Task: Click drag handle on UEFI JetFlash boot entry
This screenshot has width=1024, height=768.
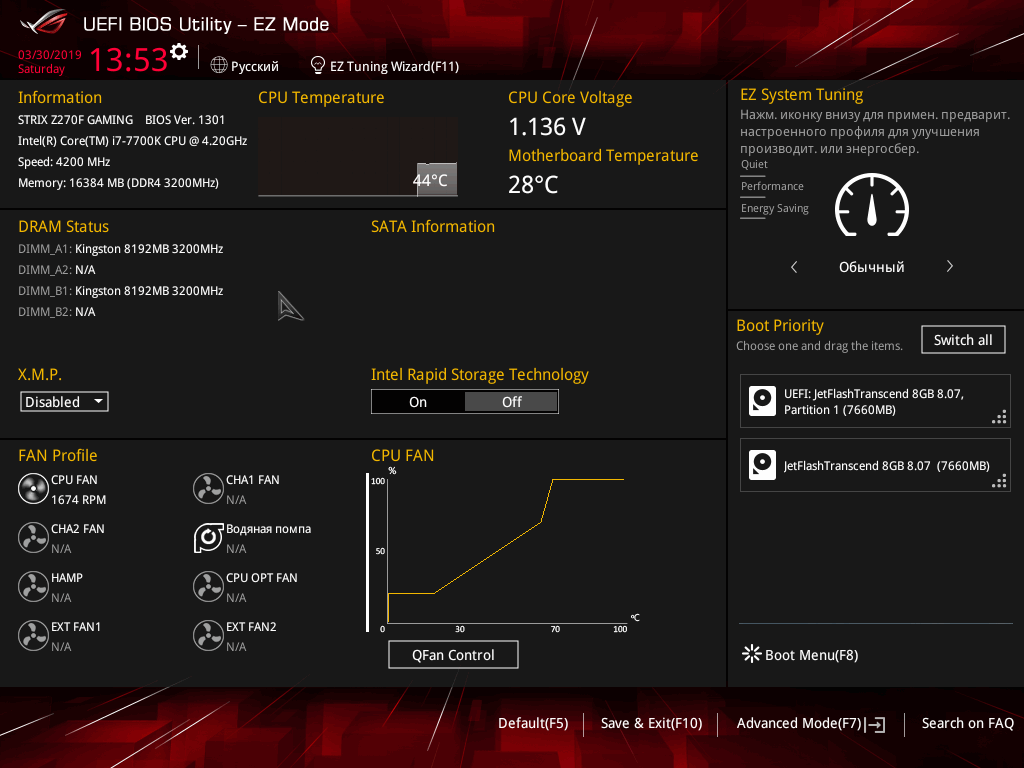Action: [x=999, y=417]
